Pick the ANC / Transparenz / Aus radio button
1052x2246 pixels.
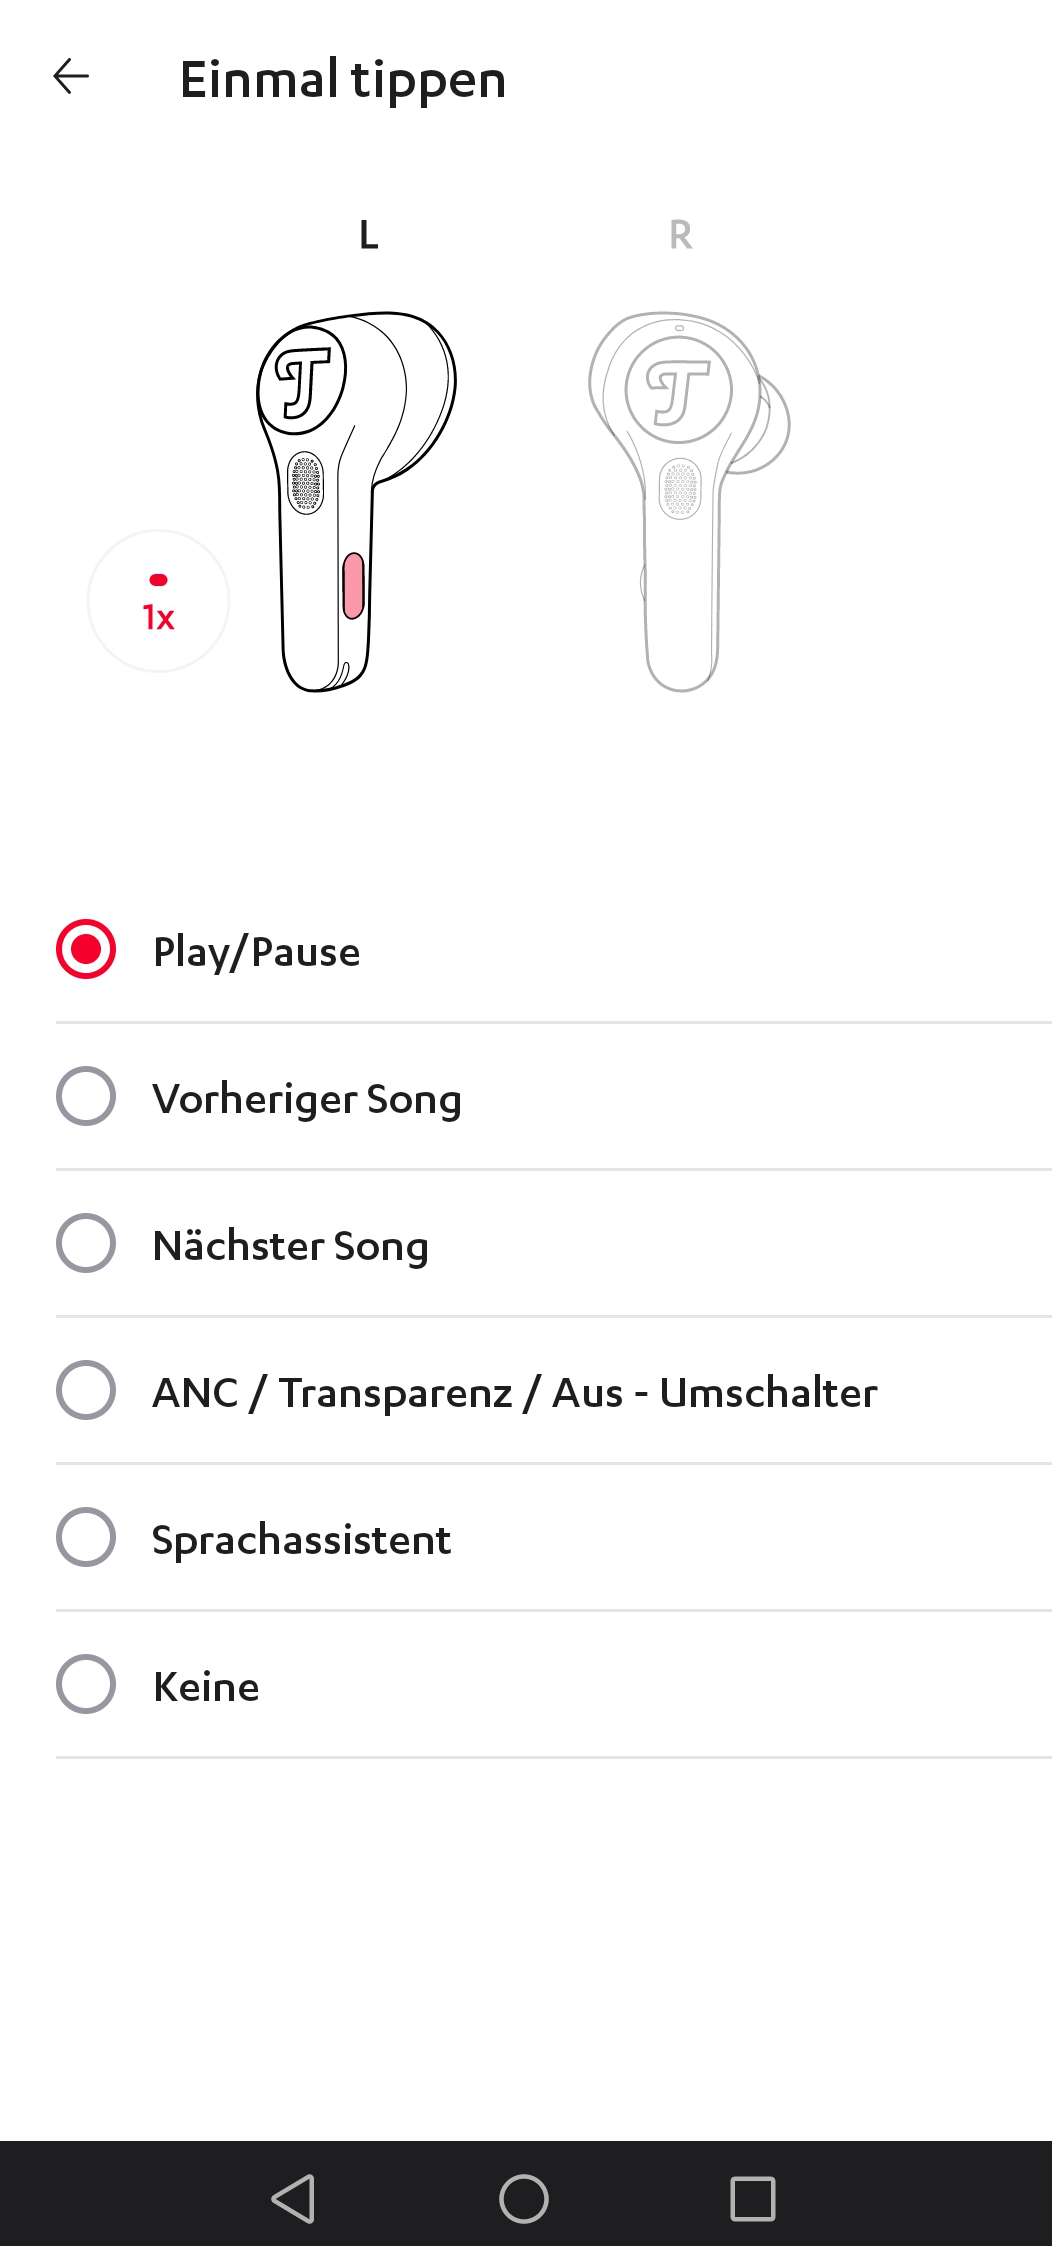[x=86, y=1391]
